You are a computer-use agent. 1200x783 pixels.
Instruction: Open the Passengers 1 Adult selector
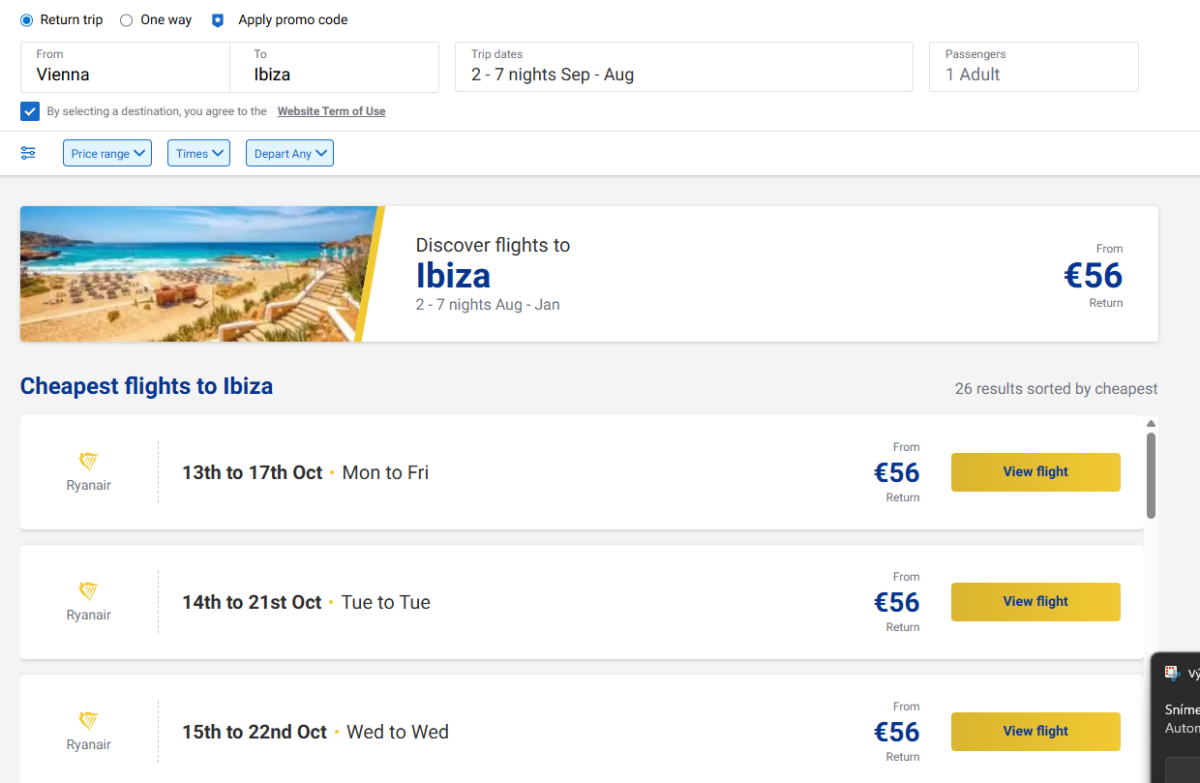click(x=1033, y=67)
